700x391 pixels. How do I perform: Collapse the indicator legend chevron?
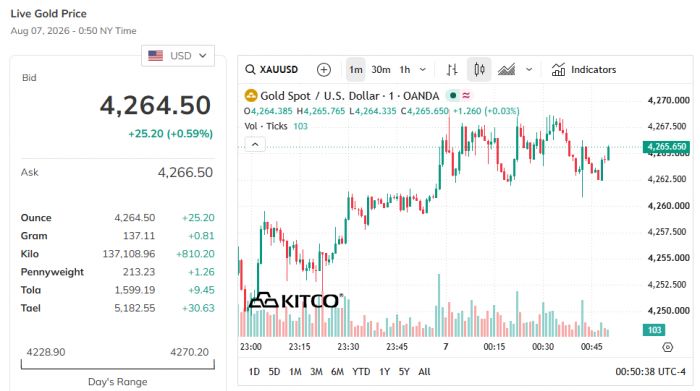(255, 145)
